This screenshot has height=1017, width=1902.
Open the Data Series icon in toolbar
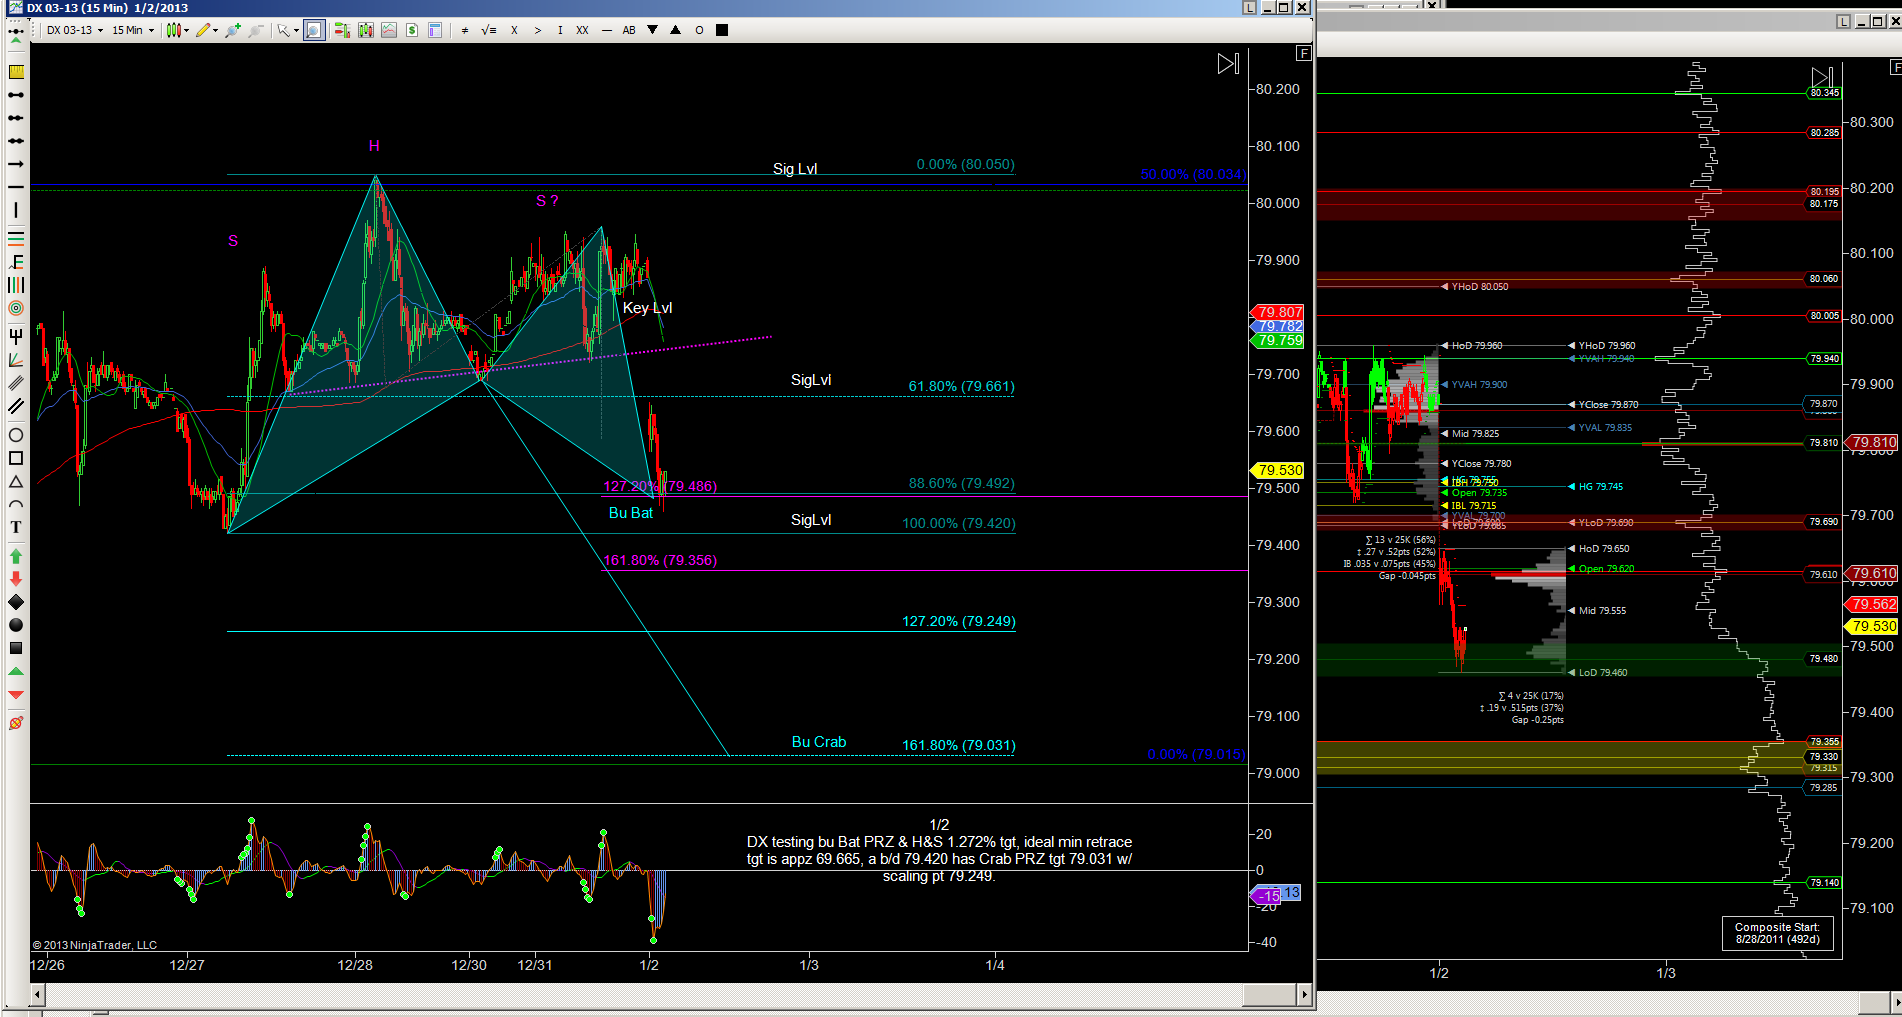click(366, 30)
